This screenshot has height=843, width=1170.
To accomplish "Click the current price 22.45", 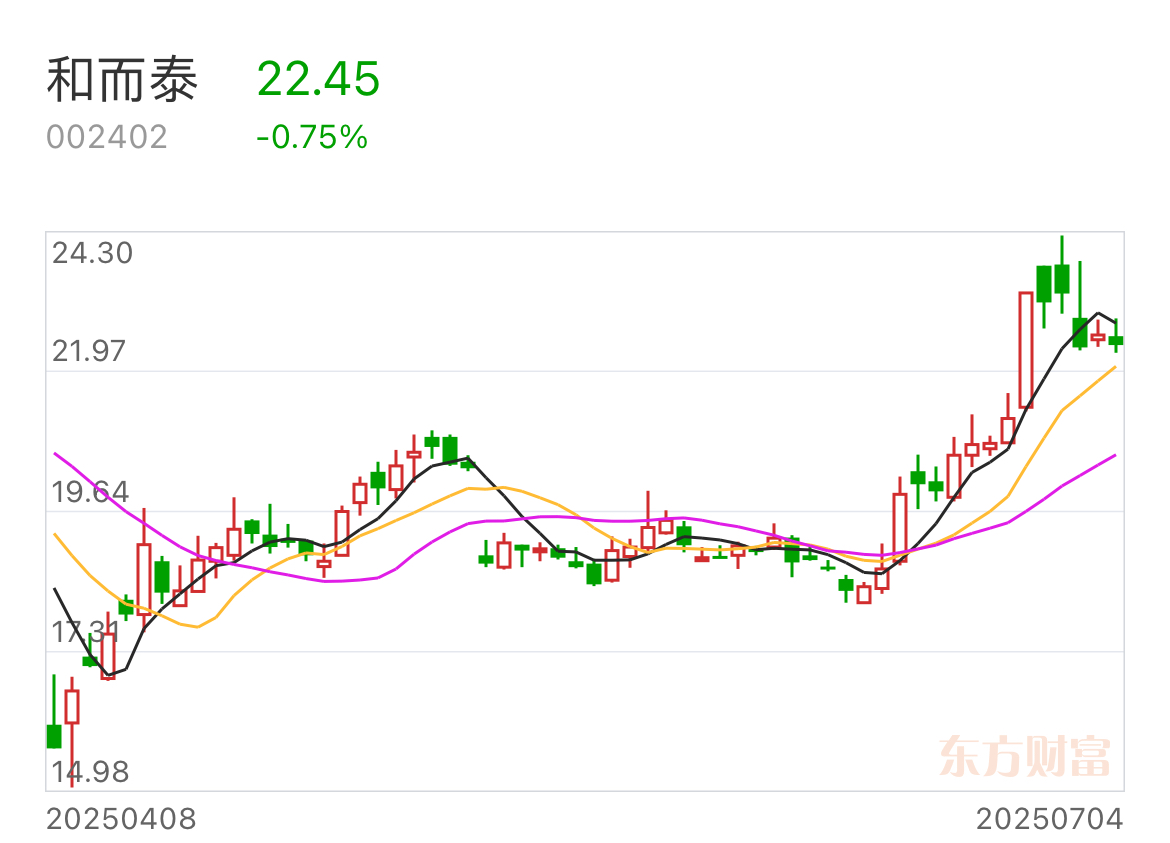I will pyautogui.click(x=319, y=79).
